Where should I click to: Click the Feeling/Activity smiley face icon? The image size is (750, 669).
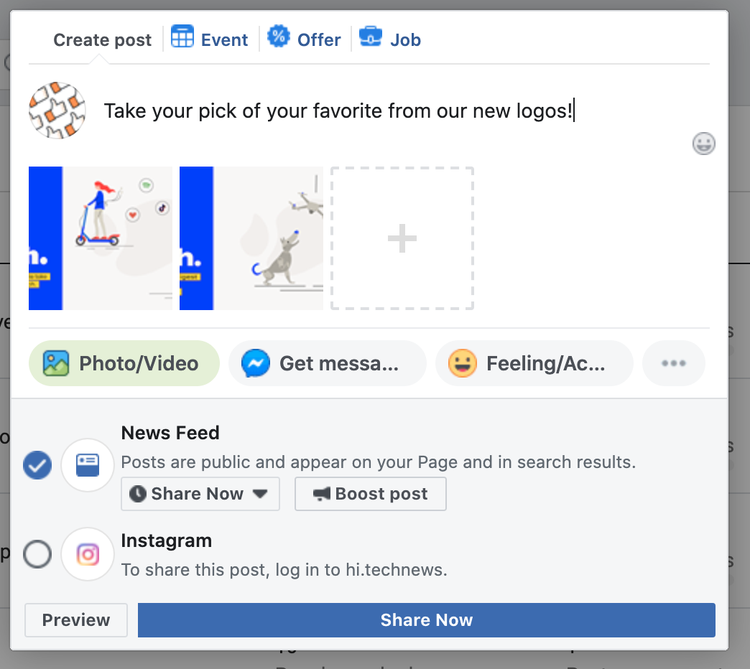click(462, 363)
